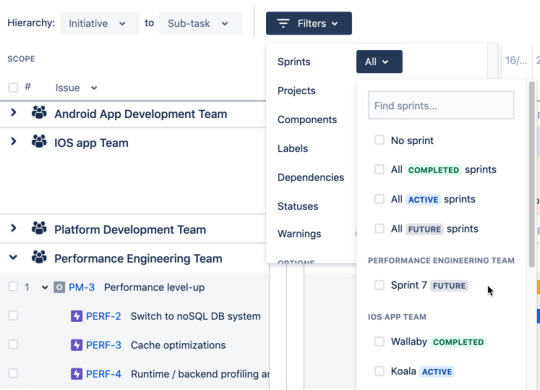Screen dimensions: 540x390
Task: Click the sprint list vertical scrollbar
Action: click(x=532, y=174)
